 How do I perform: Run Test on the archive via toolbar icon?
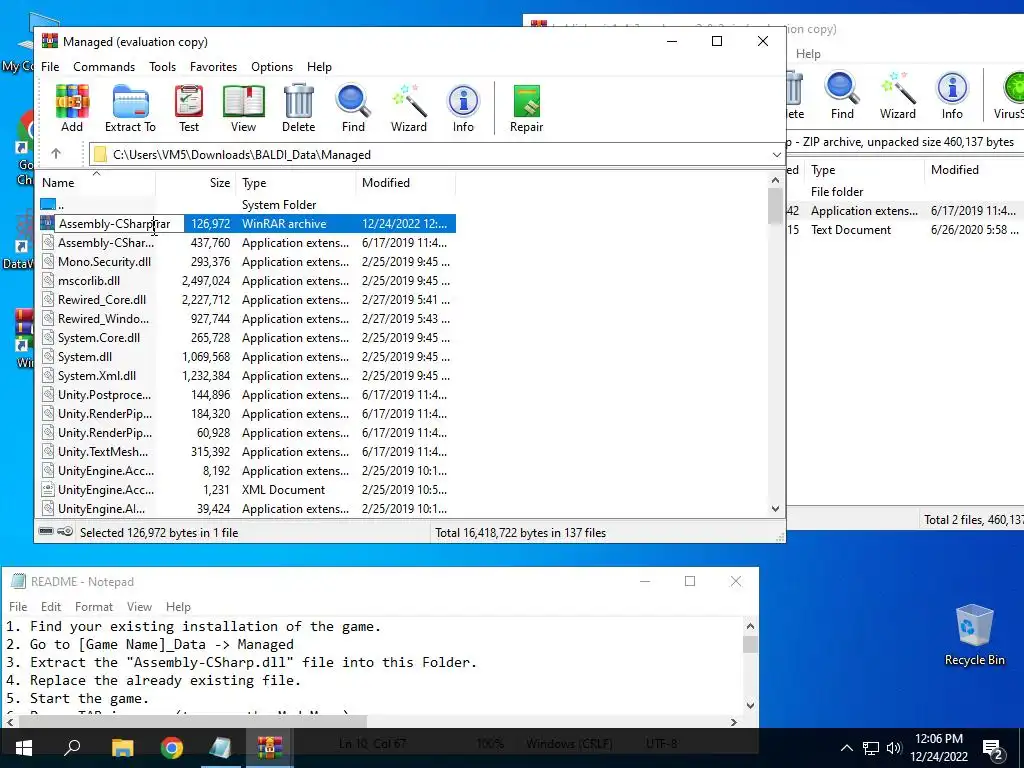189,108
